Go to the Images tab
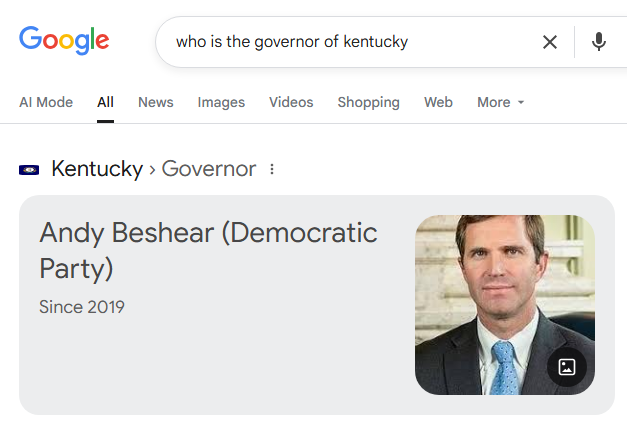The image size is (627, 426). coord(221,102)
